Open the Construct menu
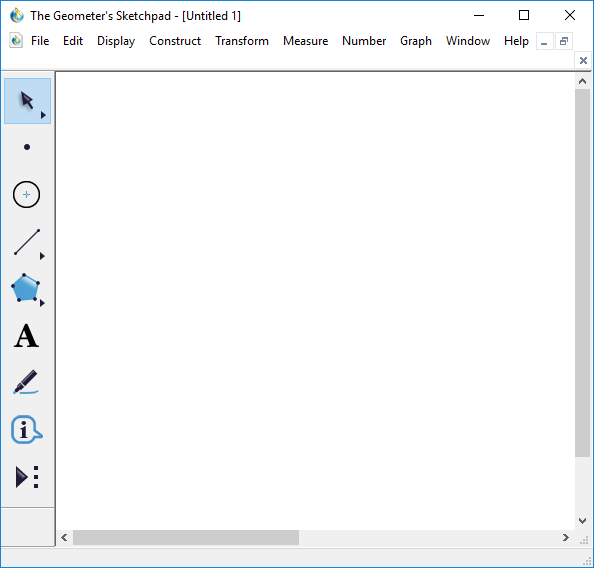Viewport: 594px width, 568px height. point(175,41)
